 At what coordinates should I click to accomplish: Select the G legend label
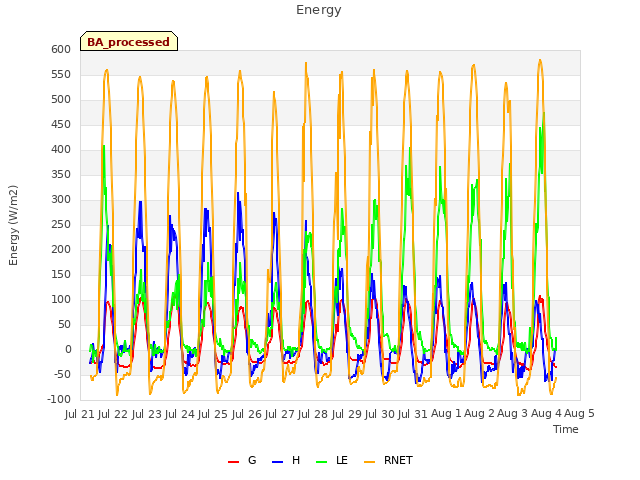[x=252, y=460]
